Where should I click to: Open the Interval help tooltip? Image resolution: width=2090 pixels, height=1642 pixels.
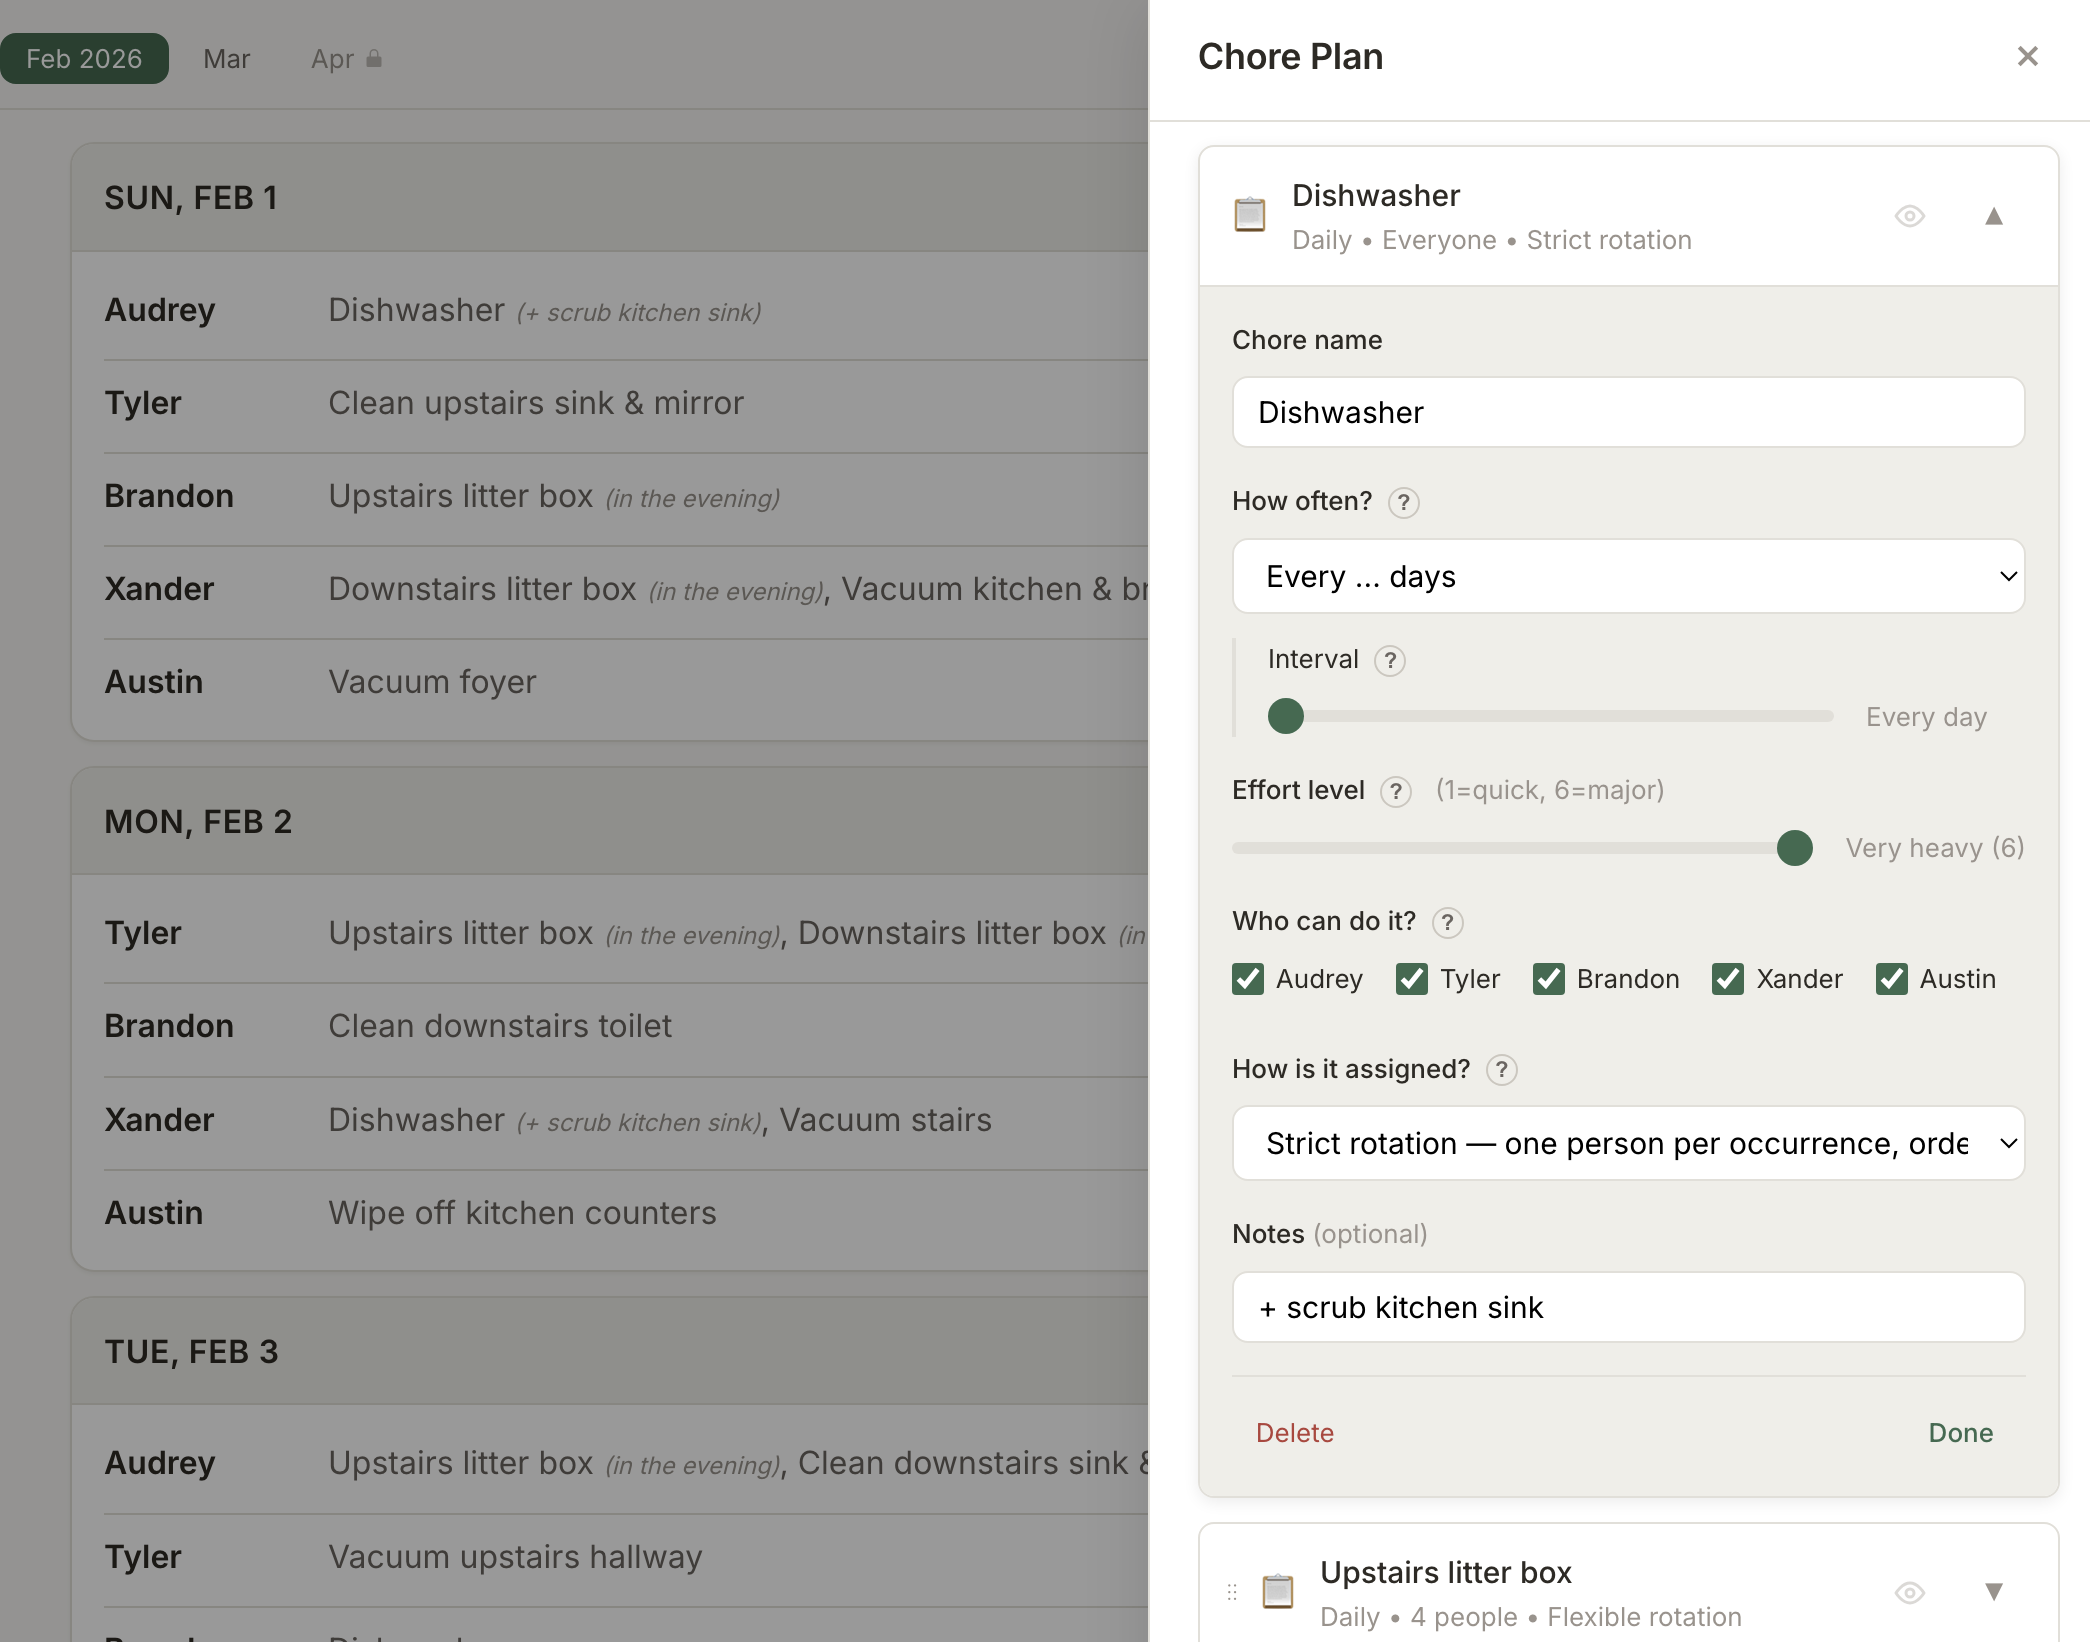tap(1391, 660)
